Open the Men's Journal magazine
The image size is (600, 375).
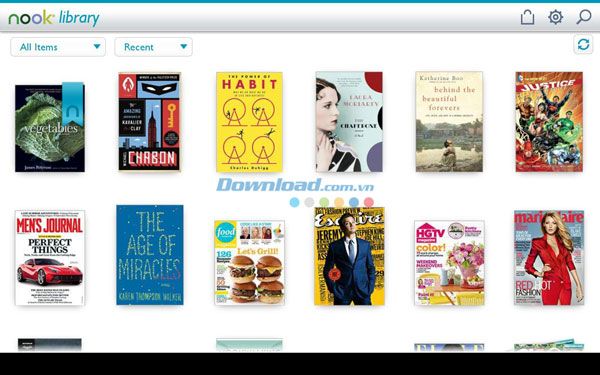click(50, 258)
